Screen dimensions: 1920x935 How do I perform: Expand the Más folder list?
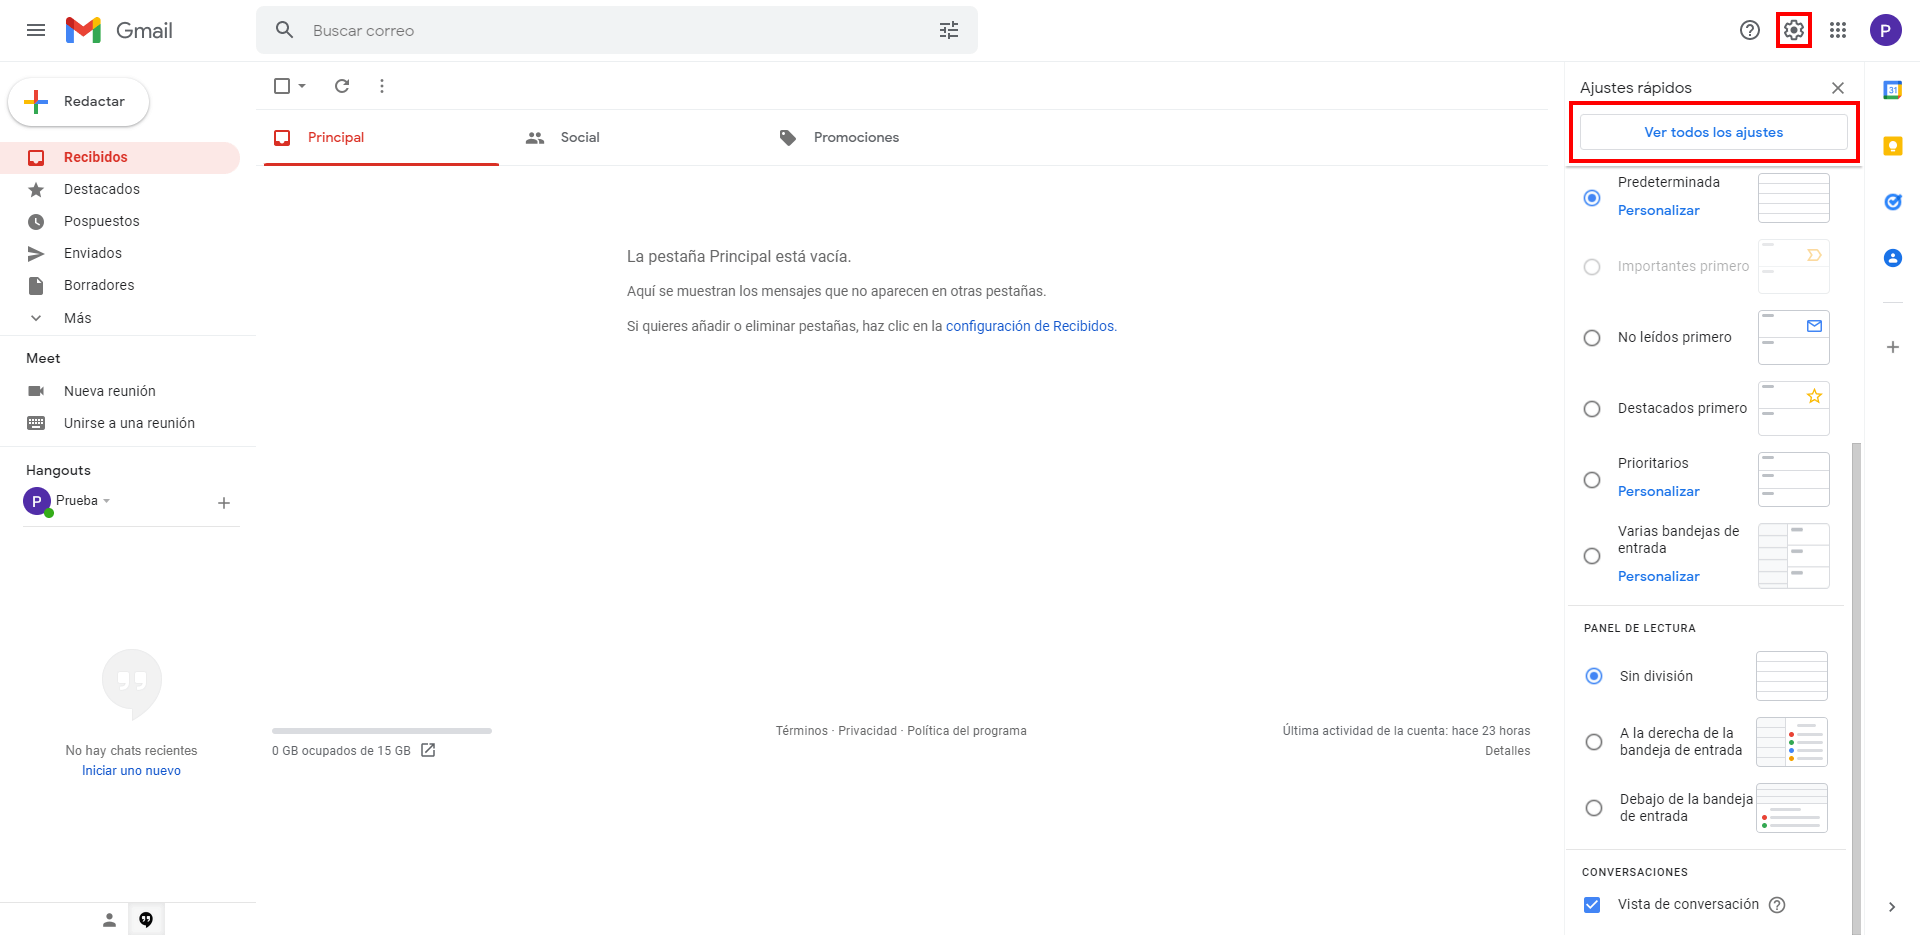pyautogui.click(x=60, y=318)
